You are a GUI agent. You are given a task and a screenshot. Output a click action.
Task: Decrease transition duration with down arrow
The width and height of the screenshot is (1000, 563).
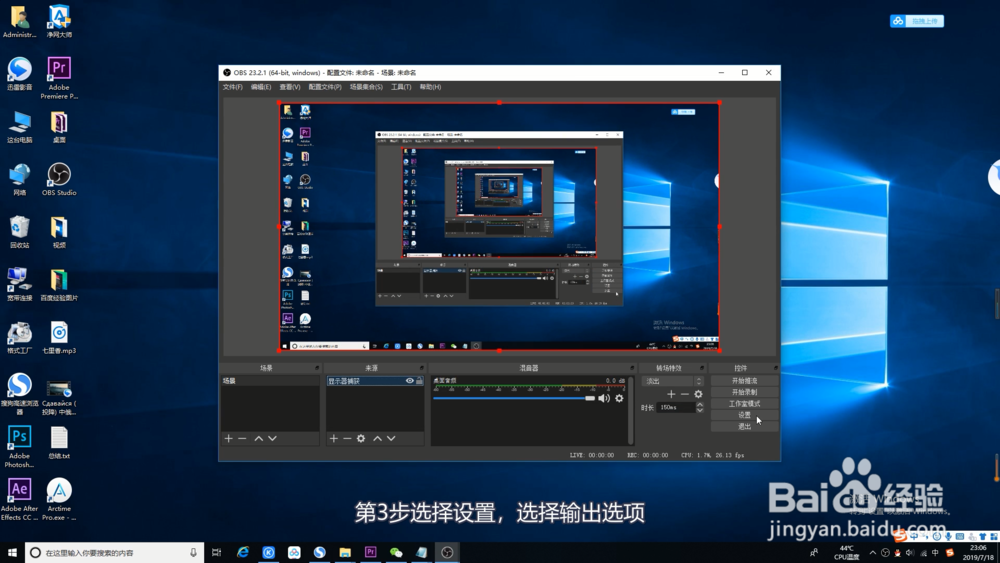pyautogui.click(x=700, y=411)
